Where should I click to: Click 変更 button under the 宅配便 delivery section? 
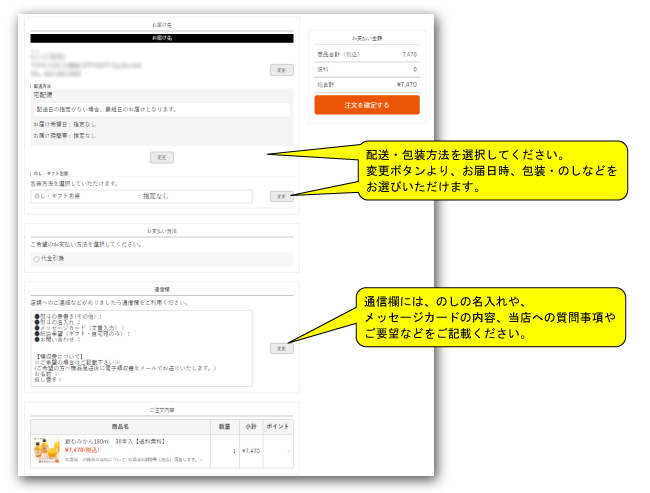click(x=161, y=157)
